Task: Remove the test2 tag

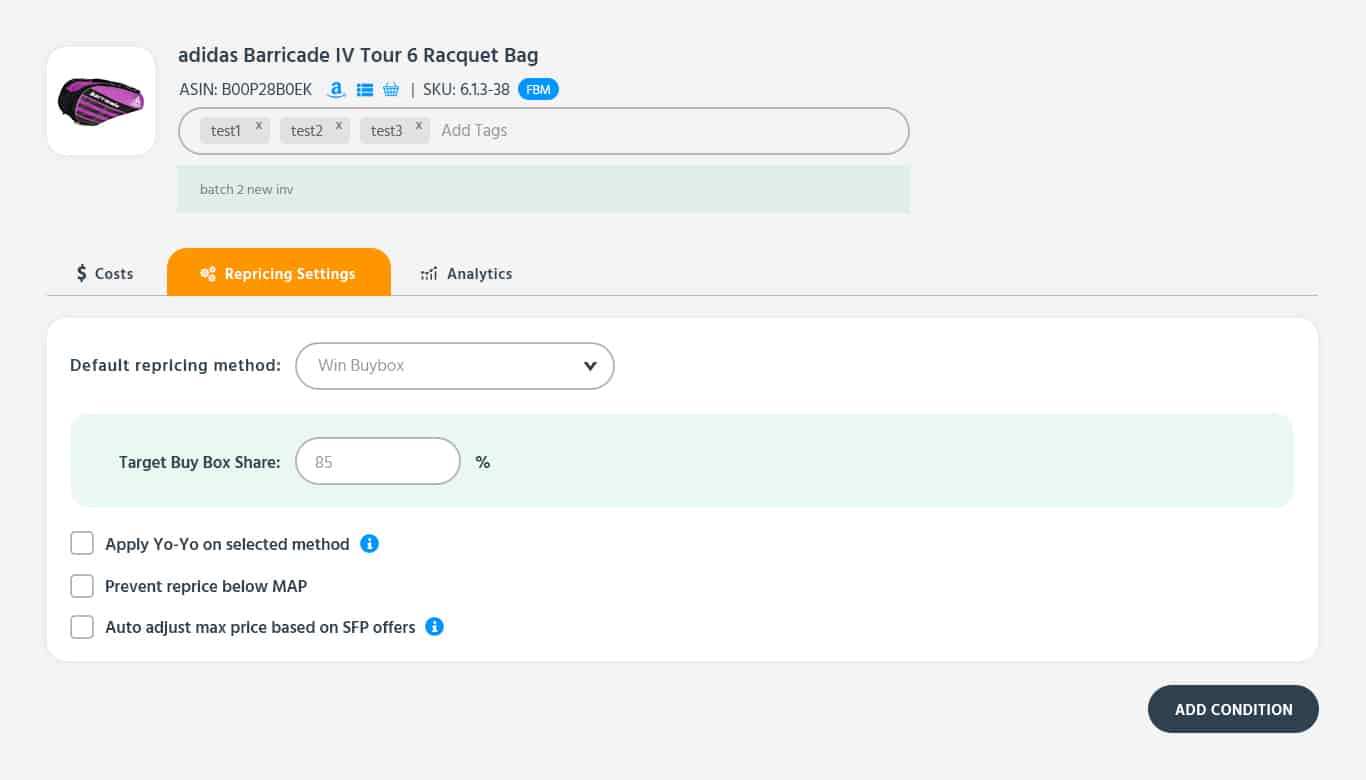Action: pos(338,126)
